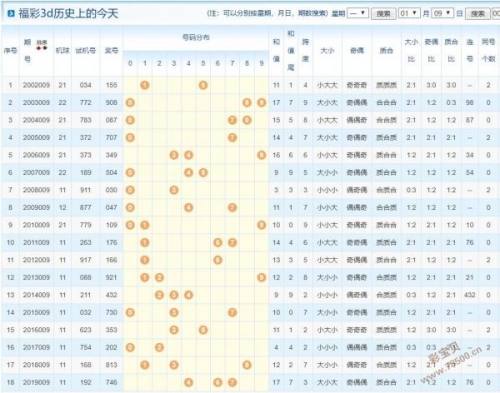500x393 pixels.
Task: Click prize number 349
Action: pyautogui.click(x=111, y=155)
